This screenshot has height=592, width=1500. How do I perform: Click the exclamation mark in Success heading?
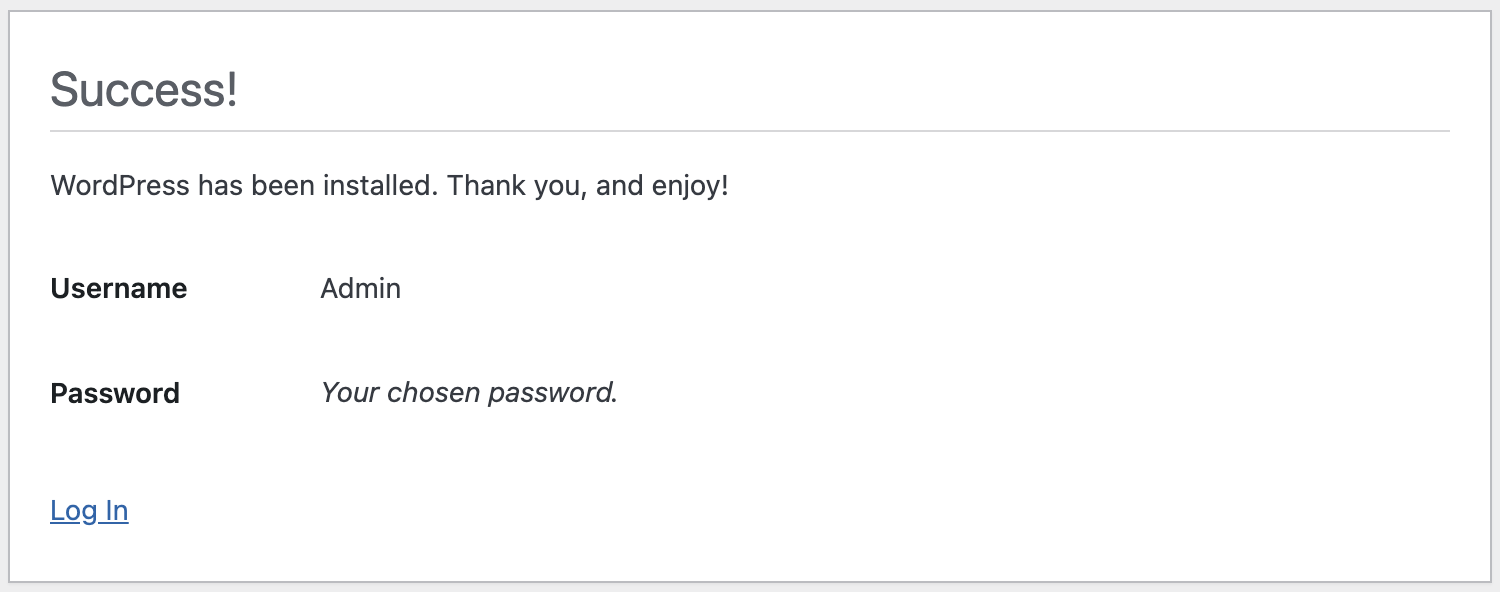(x=231, y=90)
